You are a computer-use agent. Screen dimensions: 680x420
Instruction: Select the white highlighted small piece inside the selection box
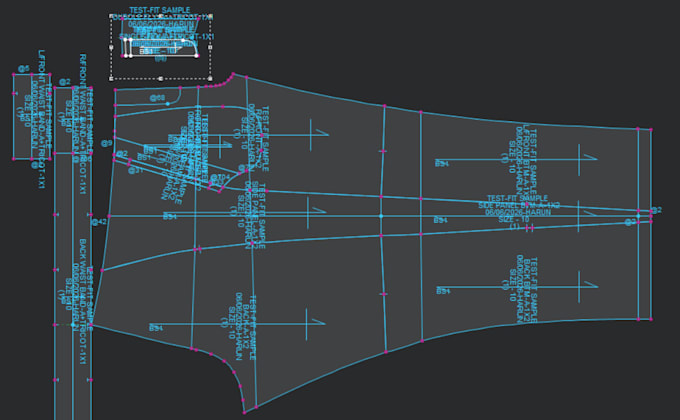click(x=161, y=48)
